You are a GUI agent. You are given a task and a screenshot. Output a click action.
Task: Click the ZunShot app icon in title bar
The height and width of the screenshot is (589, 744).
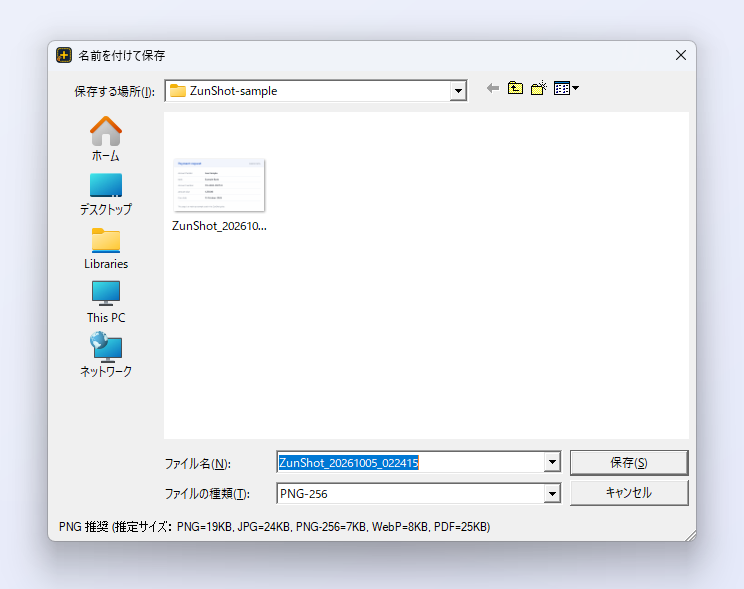[x=64, y=55]
